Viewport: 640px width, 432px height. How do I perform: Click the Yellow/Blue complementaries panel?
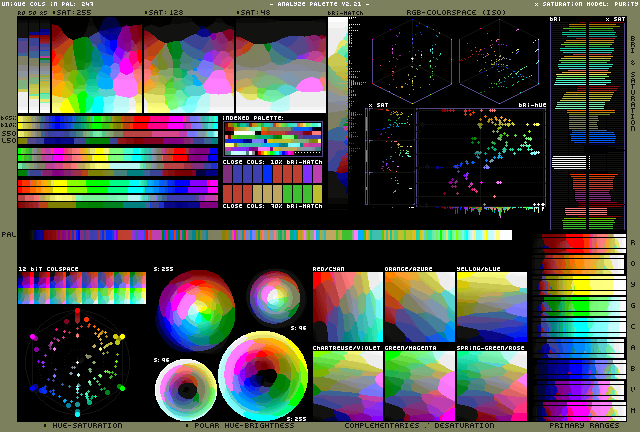(491, 308)
